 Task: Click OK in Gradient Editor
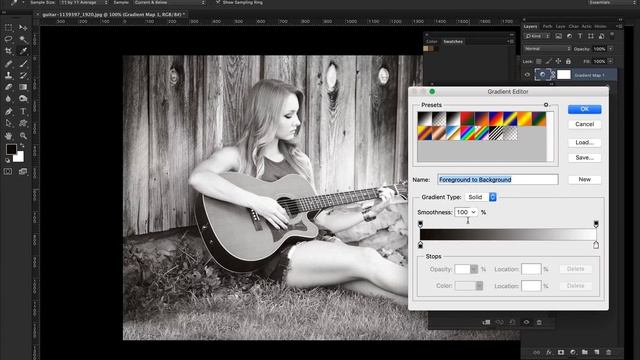[584, 109]
